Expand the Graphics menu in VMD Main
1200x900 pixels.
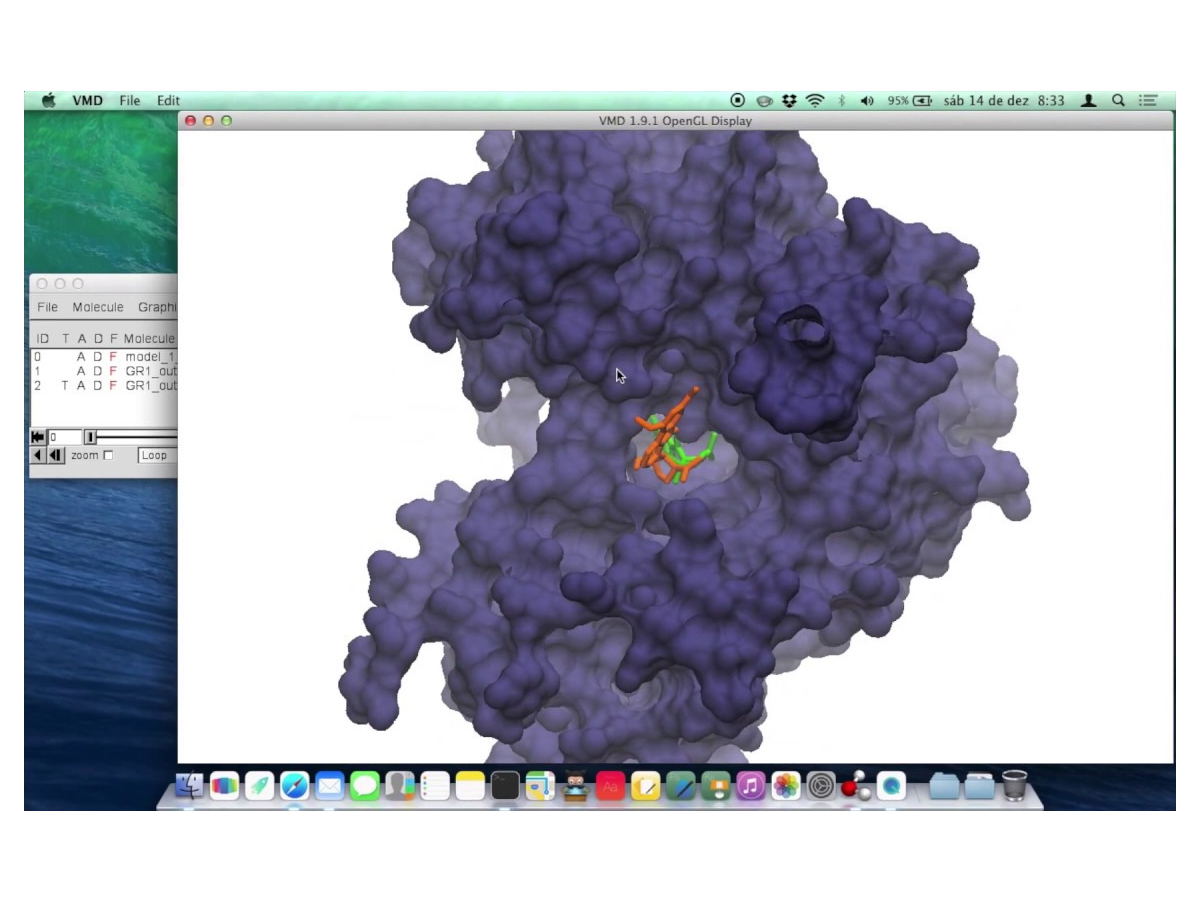(x=157, y=307)
